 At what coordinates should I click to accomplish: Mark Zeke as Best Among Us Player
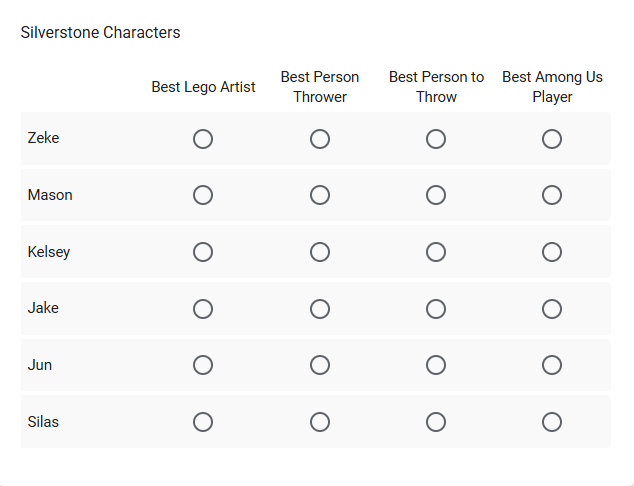coord(552,139)
